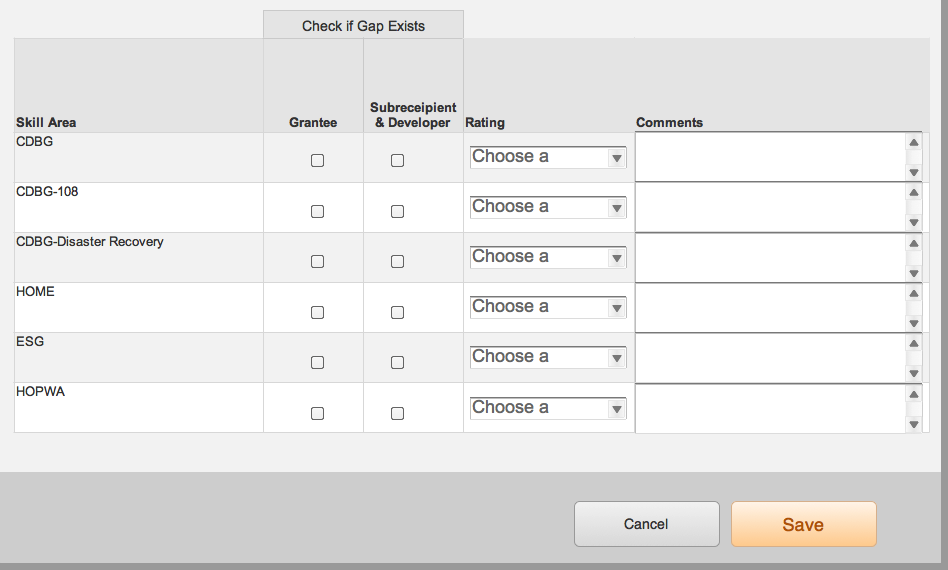Check Subrecipient & Developer box for ESG
Image resolution: width=948 pixels, height=570 pixels.
coord(397,362)
